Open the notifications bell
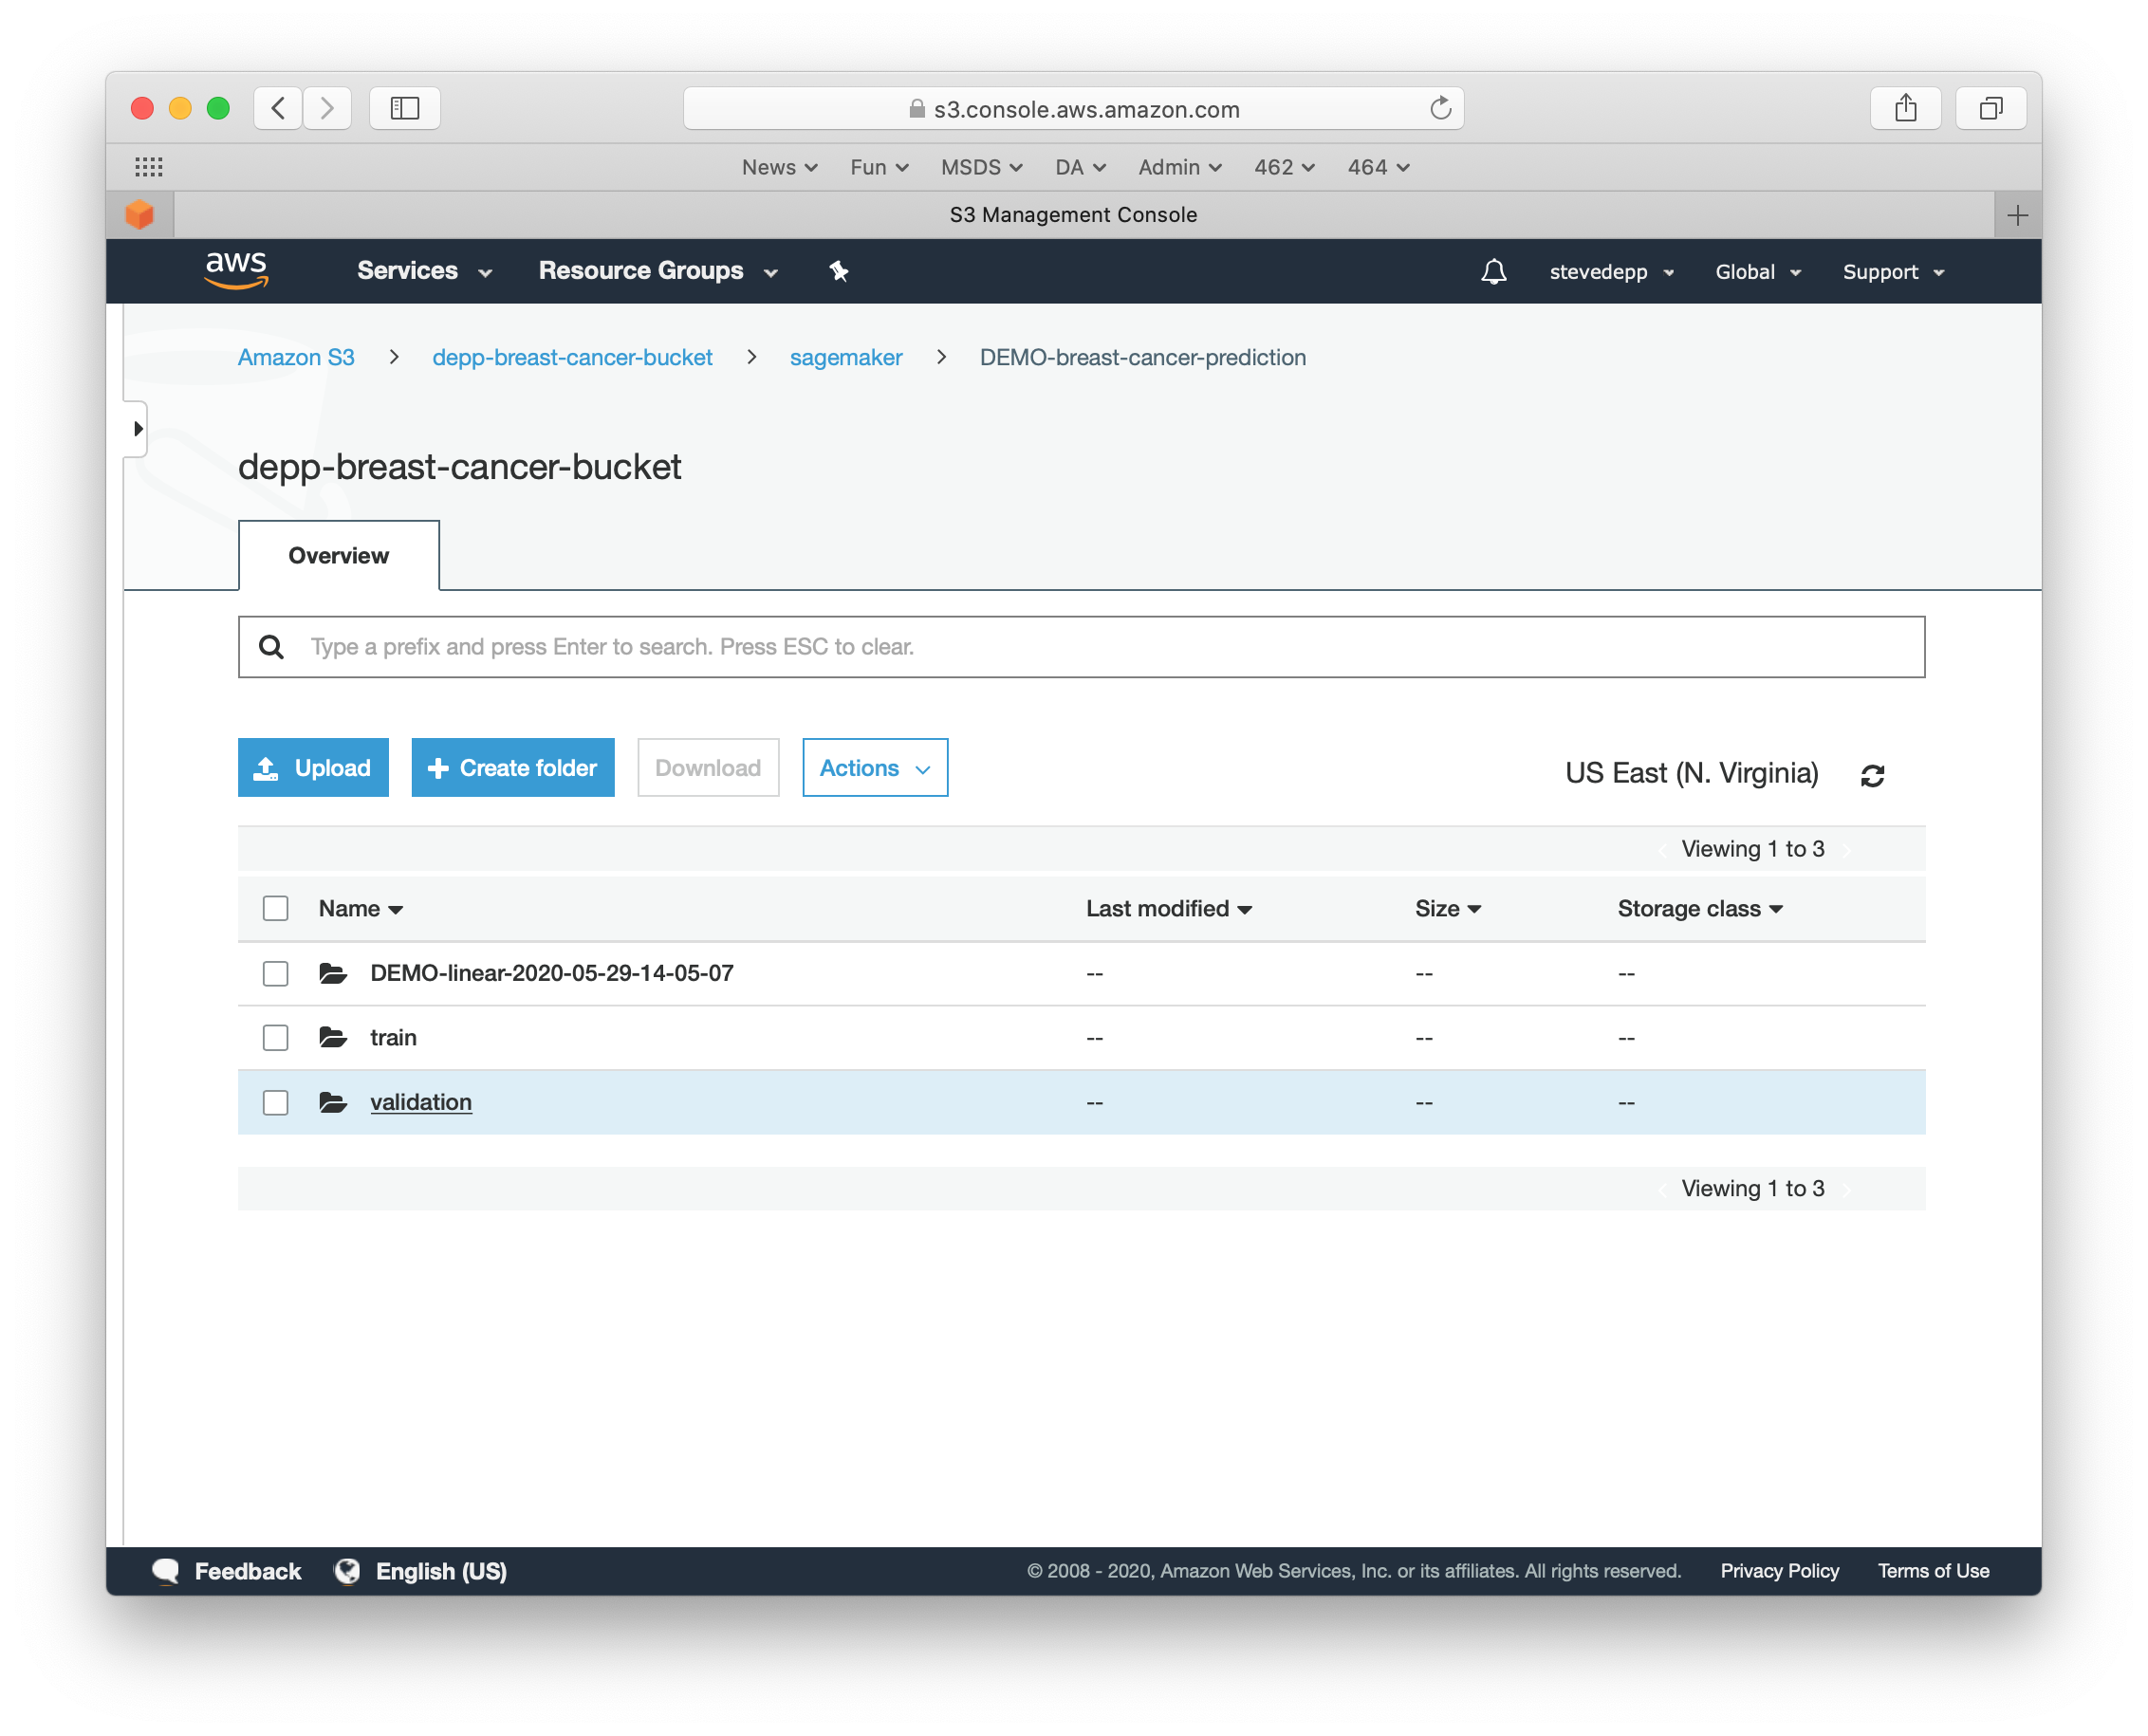The height and width of the screenshot is (1736, 2148). [x=1493, y=272]
